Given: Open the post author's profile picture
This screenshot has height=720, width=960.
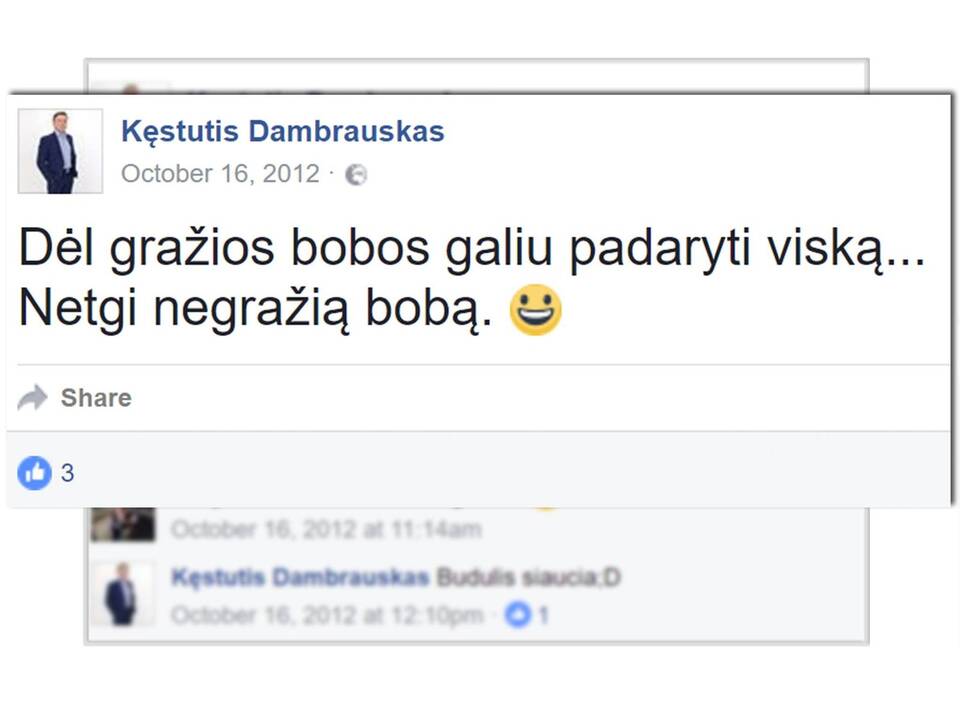Looking at the screenshot, I should point(60,151).
